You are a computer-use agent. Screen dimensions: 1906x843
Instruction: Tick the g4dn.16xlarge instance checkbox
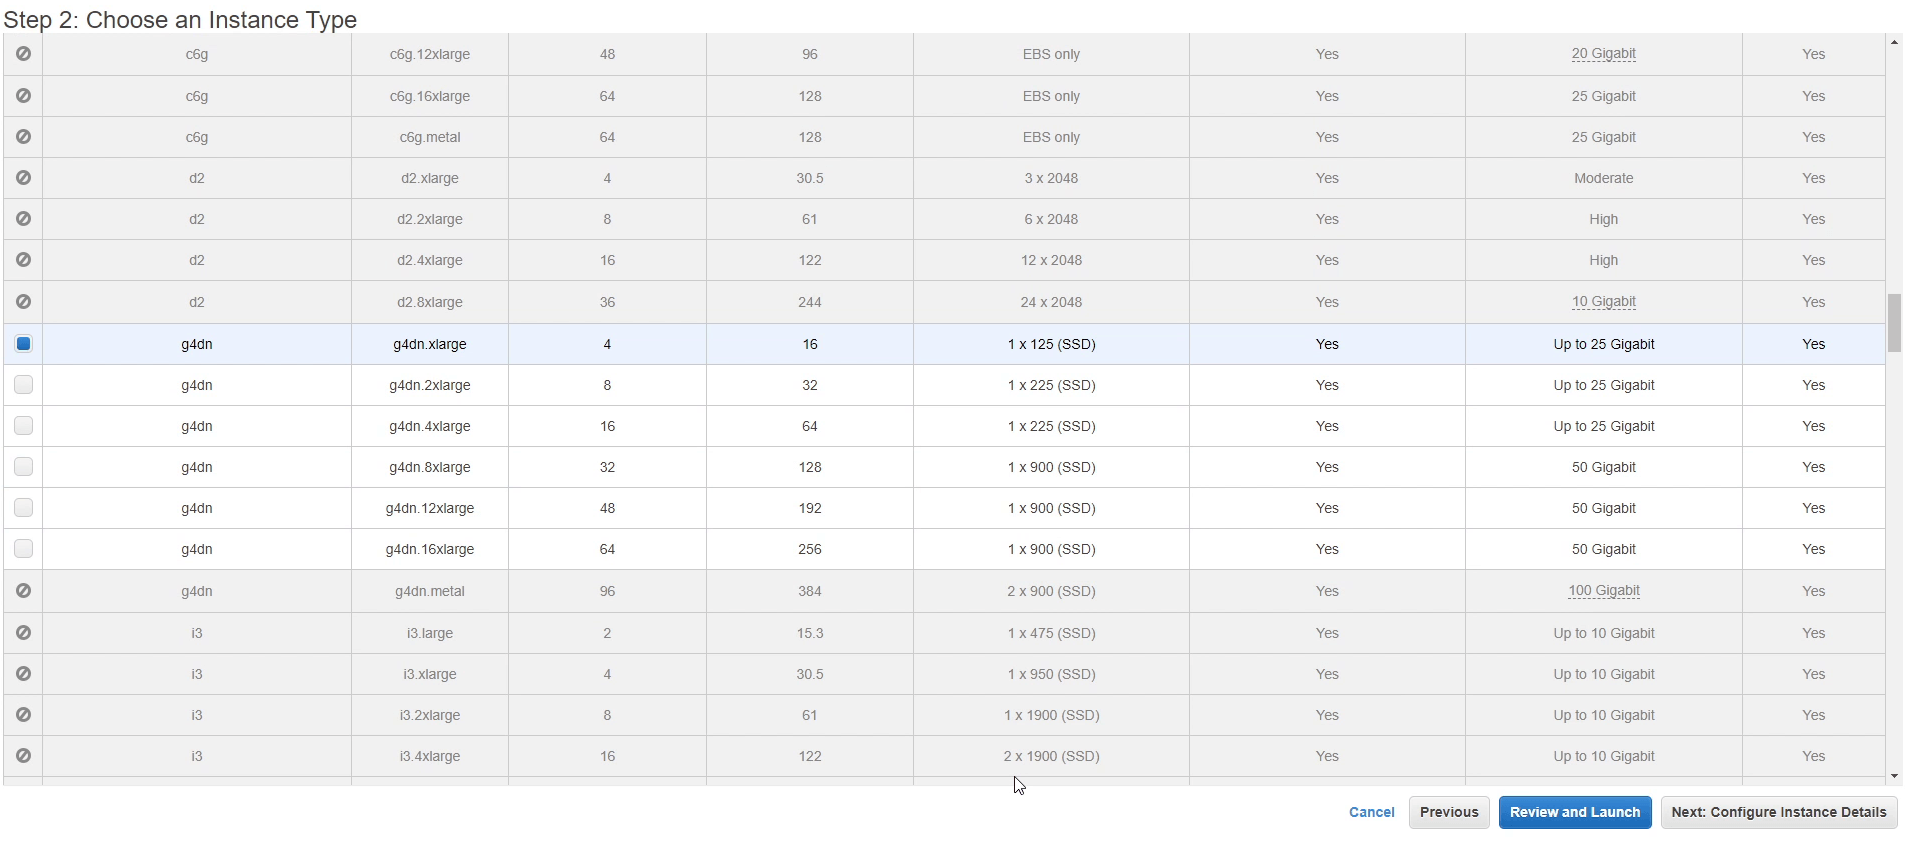[x=23, y=549]
